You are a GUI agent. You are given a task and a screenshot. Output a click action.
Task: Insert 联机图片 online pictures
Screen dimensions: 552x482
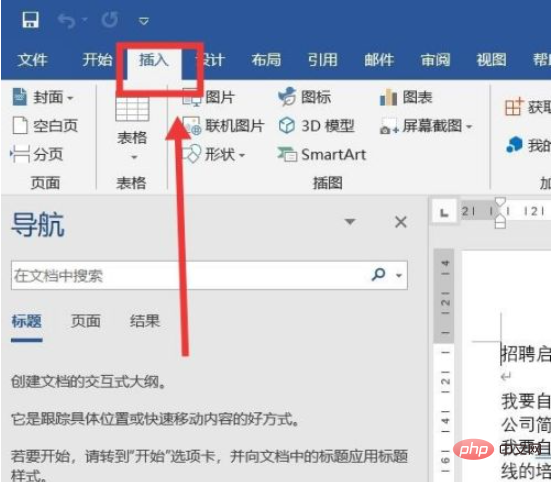(223, 126)
